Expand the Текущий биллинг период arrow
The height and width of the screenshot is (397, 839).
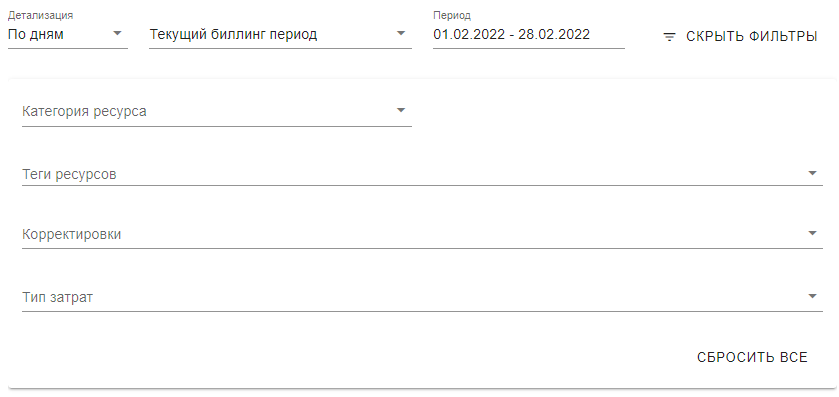pyautogui.click(x=401, y=34)
